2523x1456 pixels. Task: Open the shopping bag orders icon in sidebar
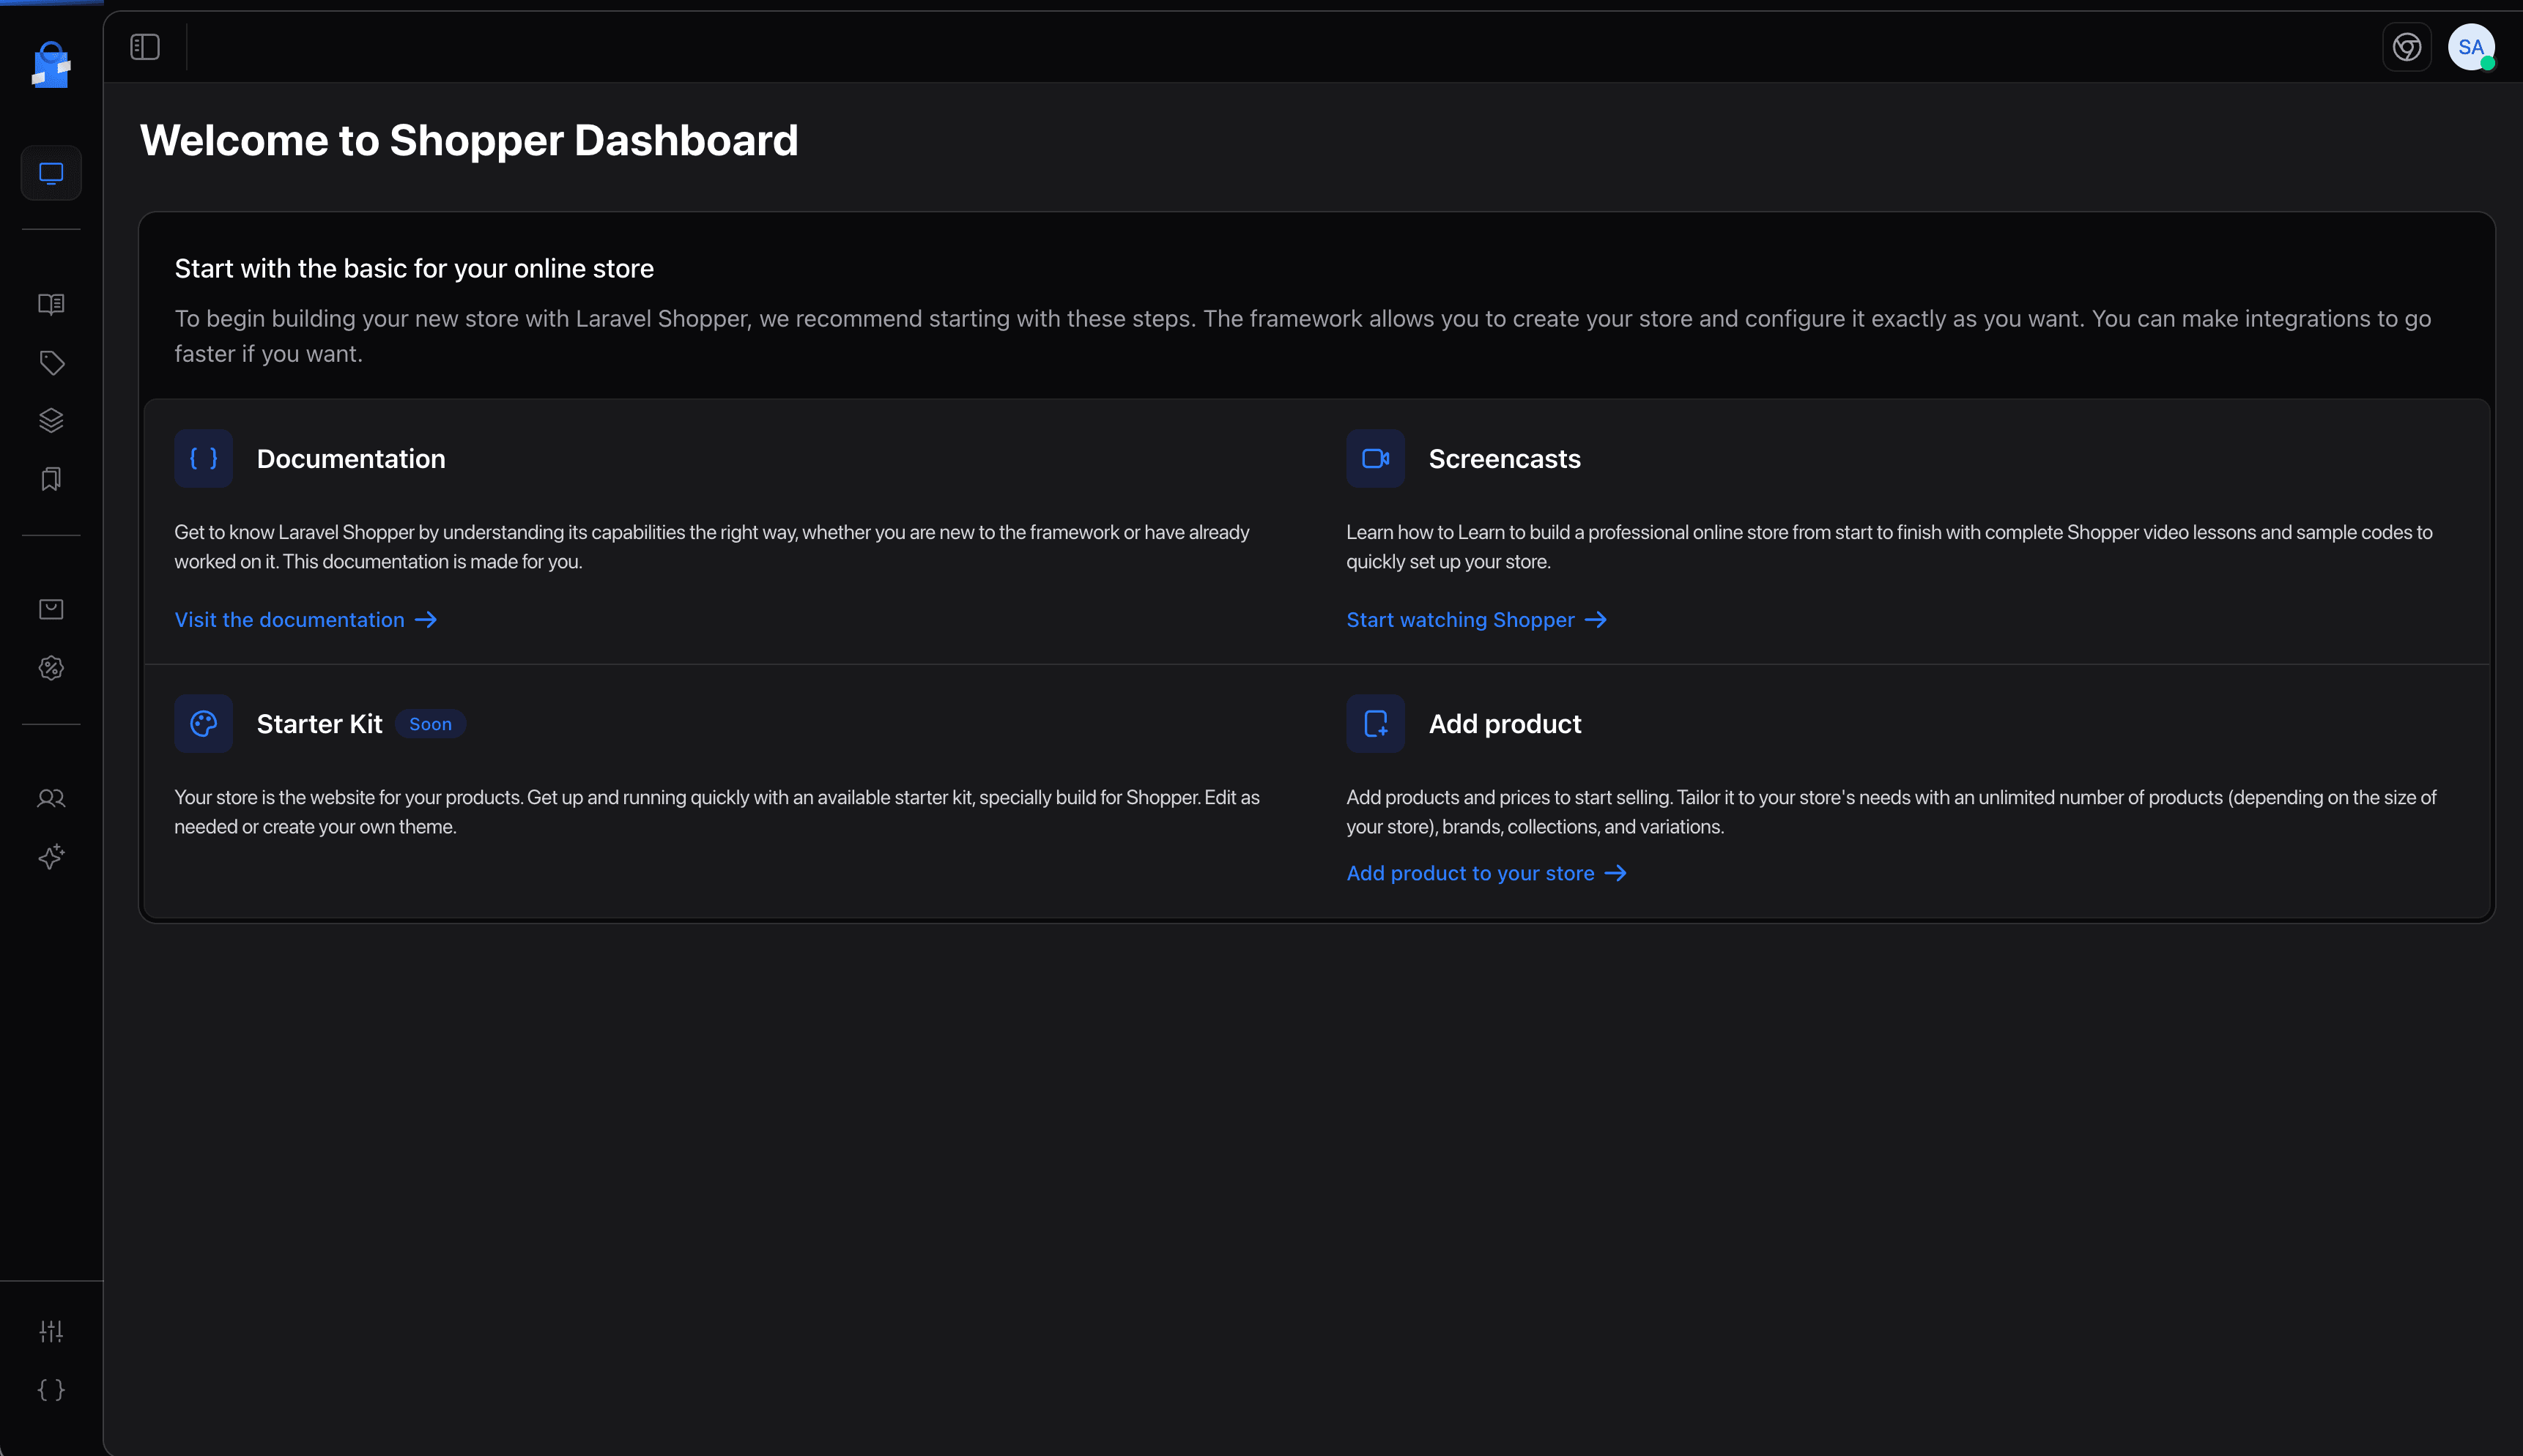pyautogui.click(x=50, y=609)
